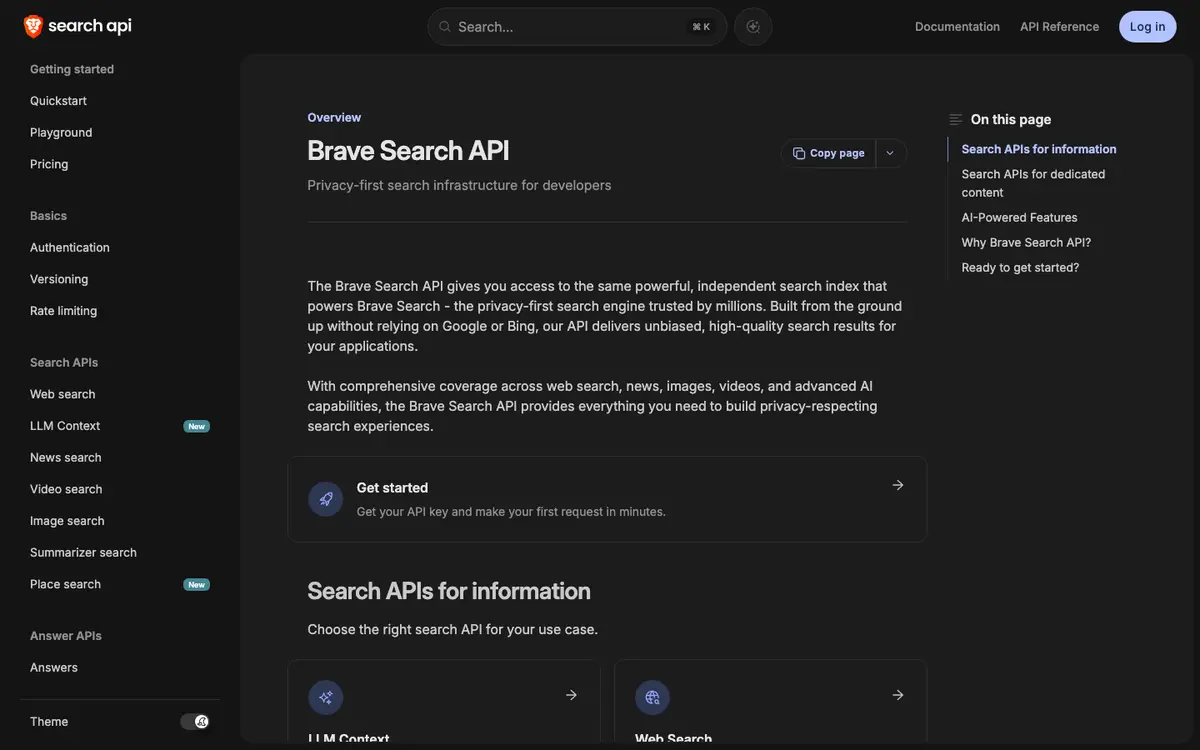The width and height of the screenshot is (1200, 750).
Task: Click the Search APIs for information heading
Action: point(449,591)
